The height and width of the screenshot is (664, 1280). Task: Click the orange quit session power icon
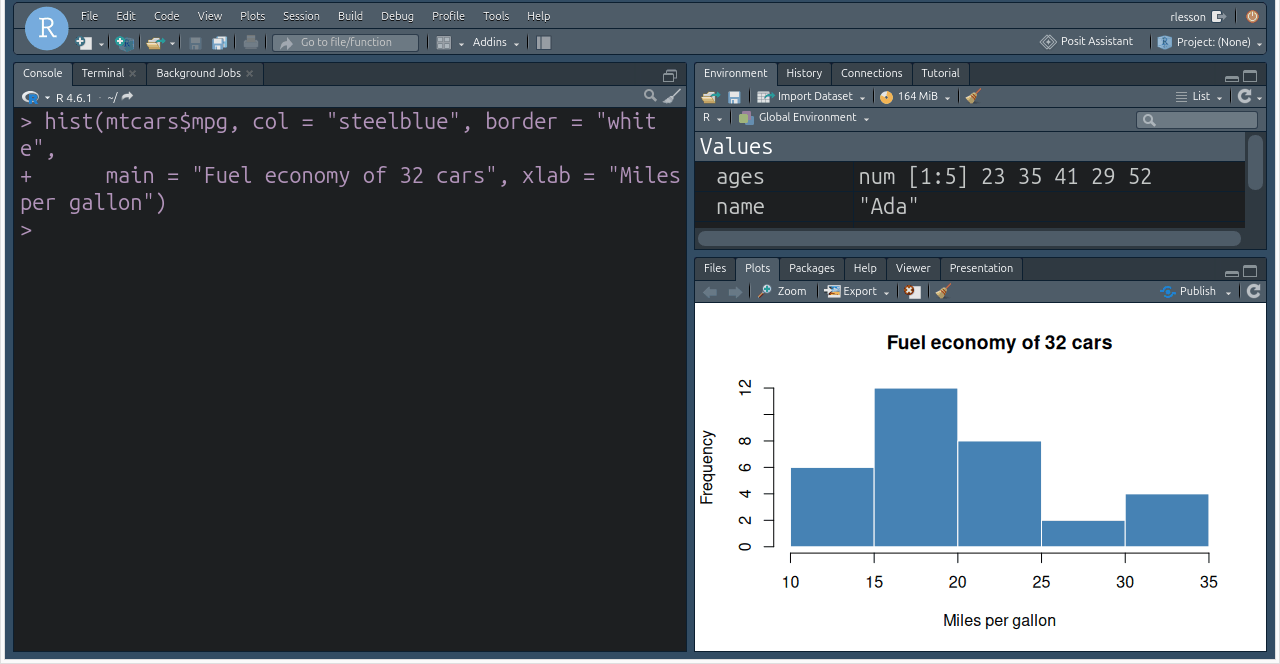click(x=1252, y=16)
